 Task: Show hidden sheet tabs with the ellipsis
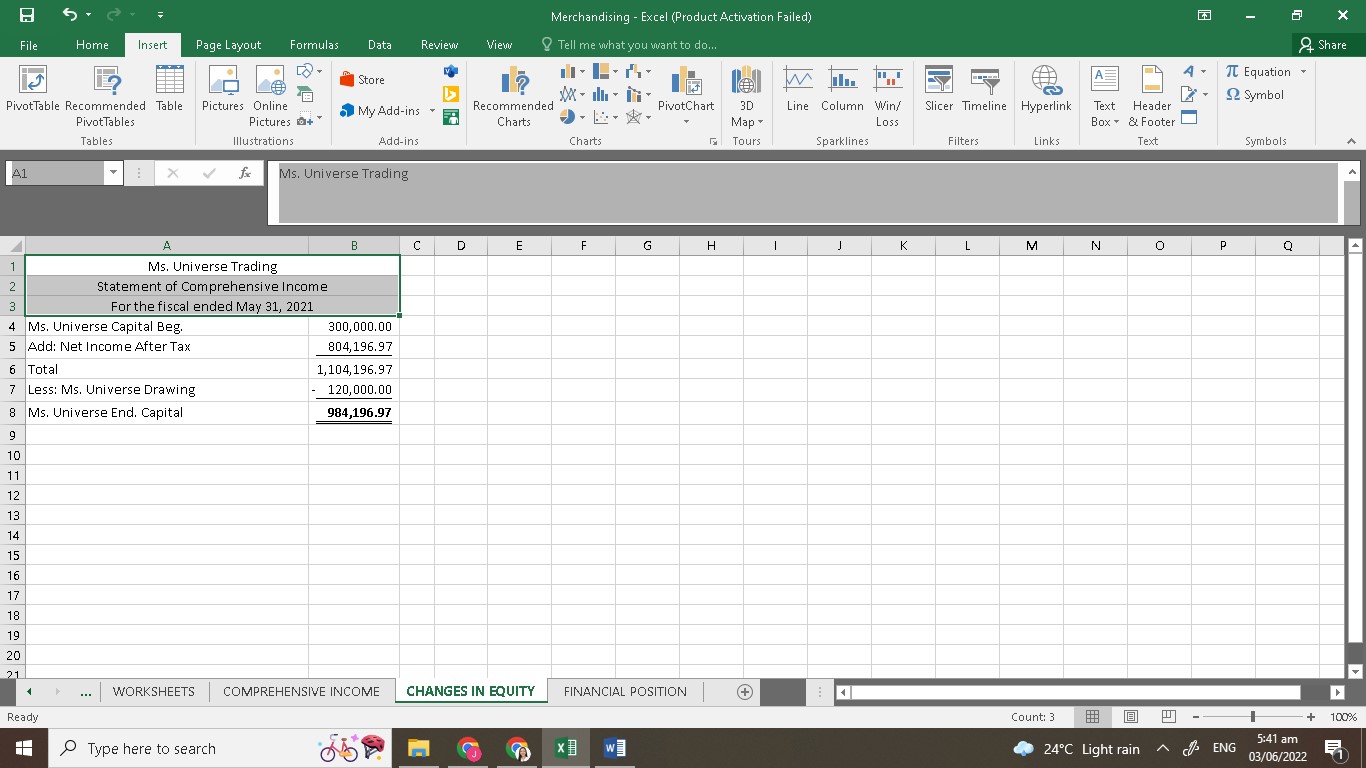[87, 691]
